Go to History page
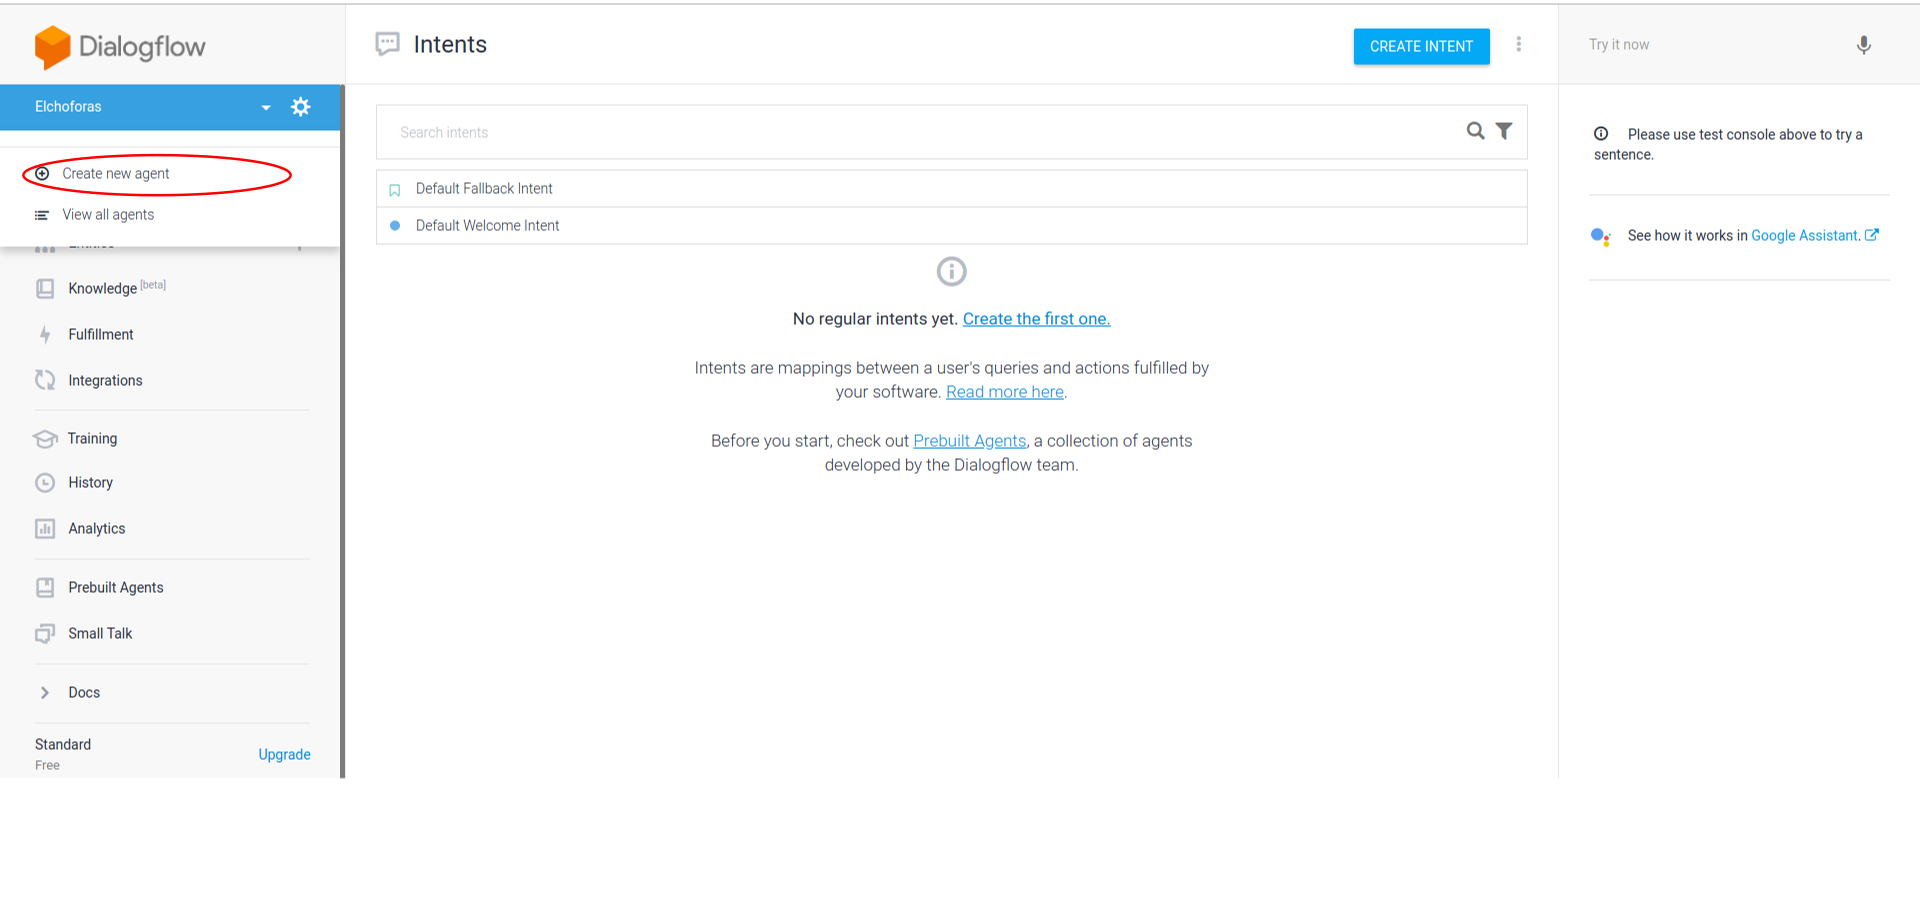The width and height of the screenshot is (1920, 902). coord(90,483)
